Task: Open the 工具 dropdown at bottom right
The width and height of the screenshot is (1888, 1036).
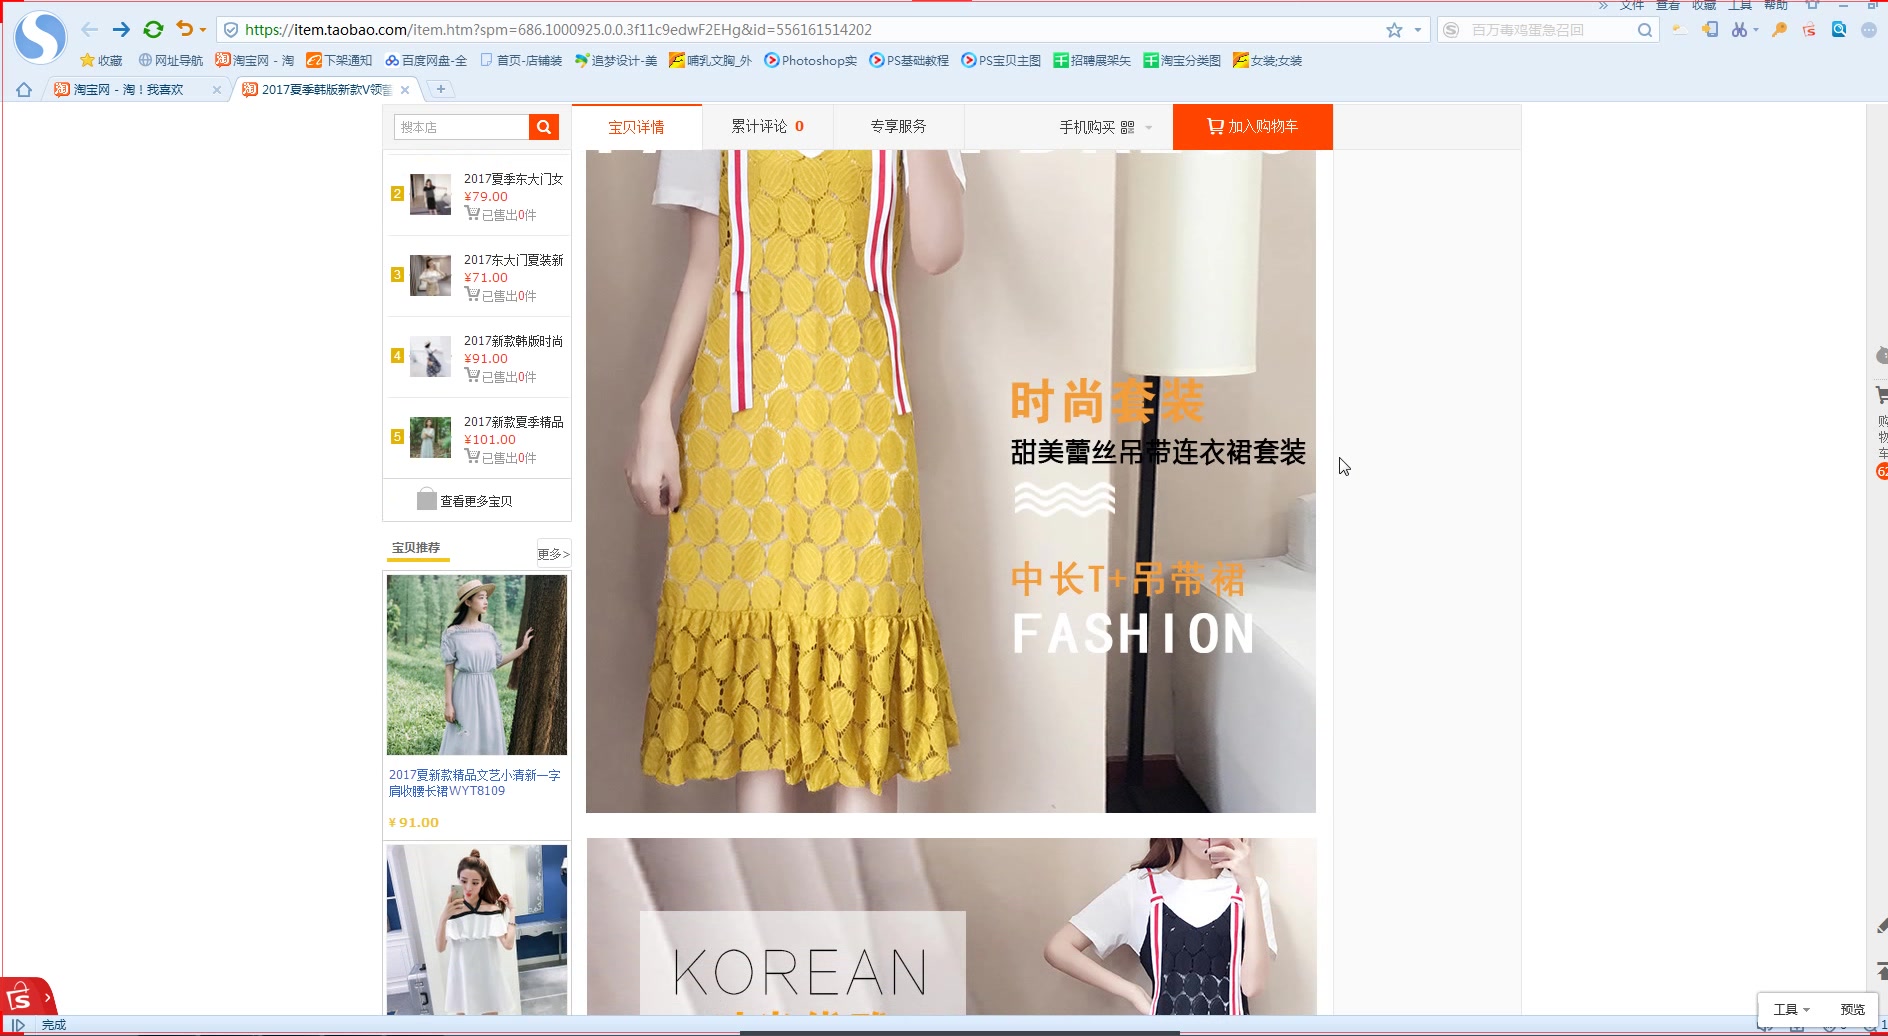Action: (1791, 1009)
